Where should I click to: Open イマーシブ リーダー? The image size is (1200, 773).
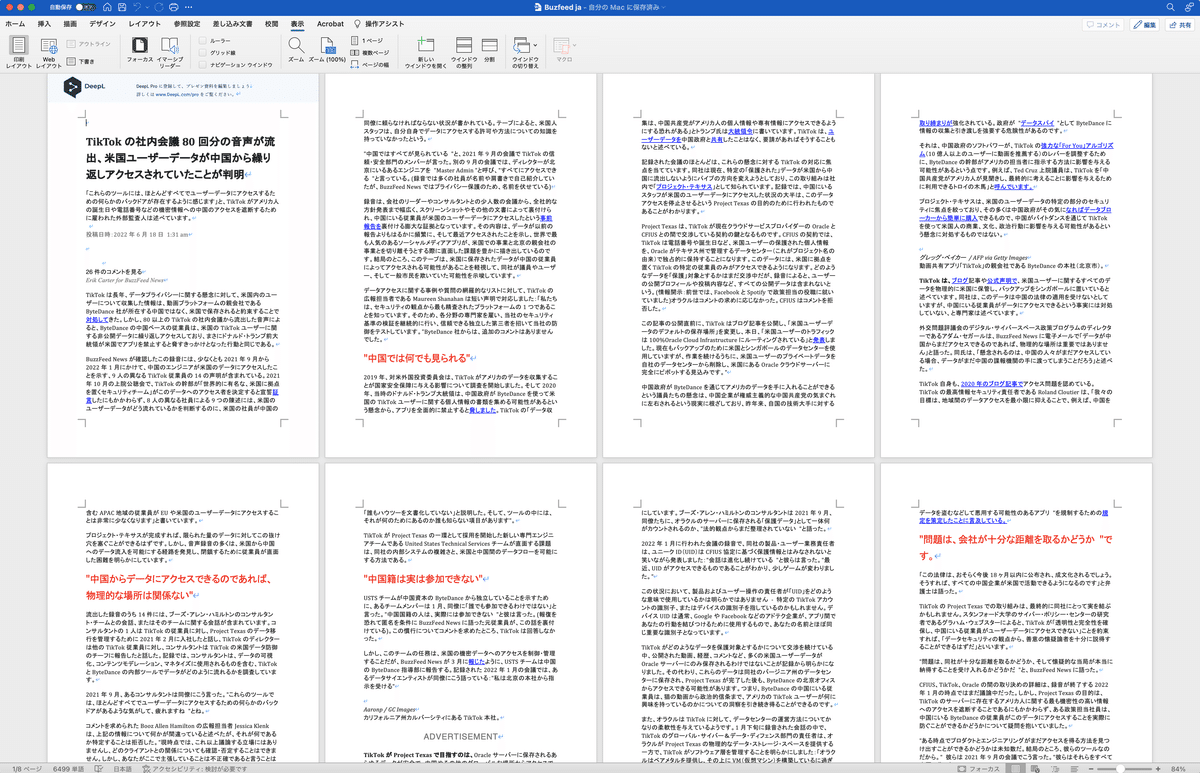[170, 52]
